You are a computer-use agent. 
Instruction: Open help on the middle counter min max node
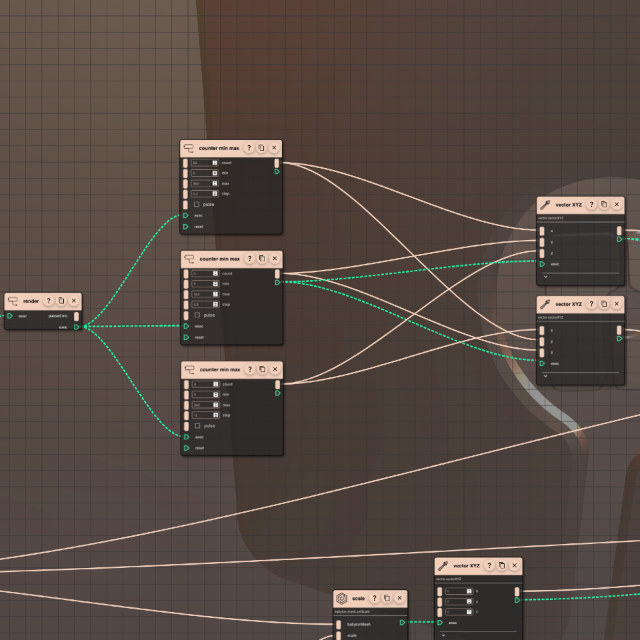tap(250, 258)
